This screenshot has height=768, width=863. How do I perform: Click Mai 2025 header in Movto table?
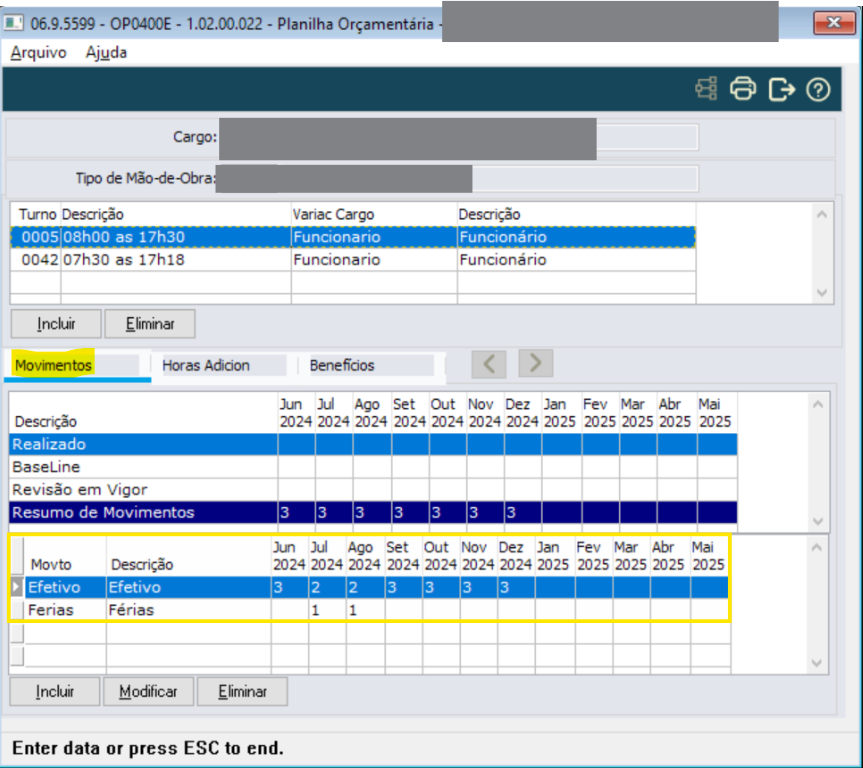710,555
